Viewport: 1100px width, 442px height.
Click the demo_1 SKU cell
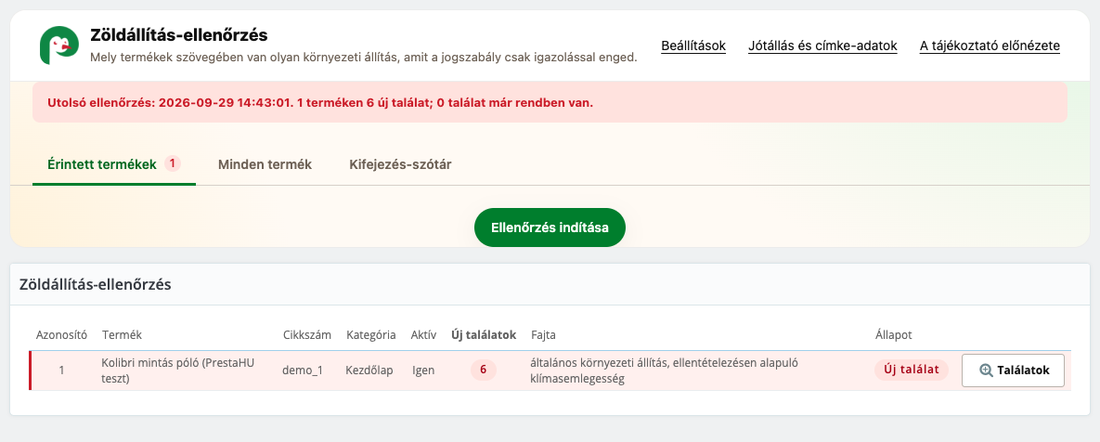(302, 370)
